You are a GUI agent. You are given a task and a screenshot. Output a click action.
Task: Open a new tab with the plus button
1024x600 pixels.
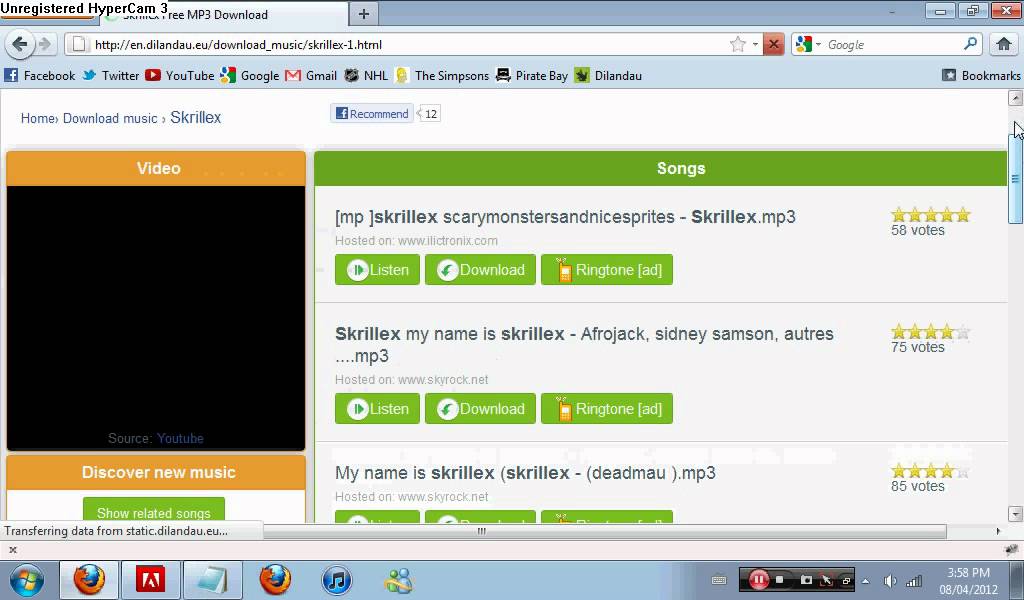coord(364,14)
